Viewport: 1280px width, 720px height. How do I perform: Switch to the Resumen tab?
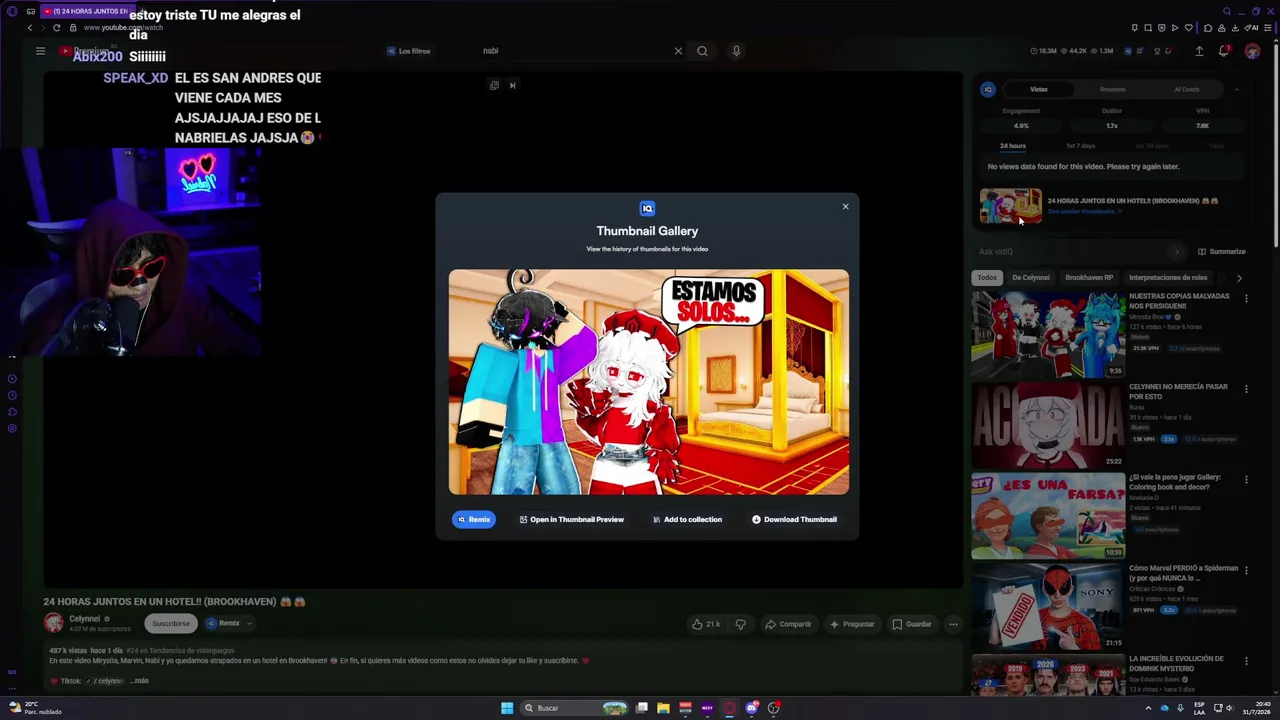coord(1112,89)
